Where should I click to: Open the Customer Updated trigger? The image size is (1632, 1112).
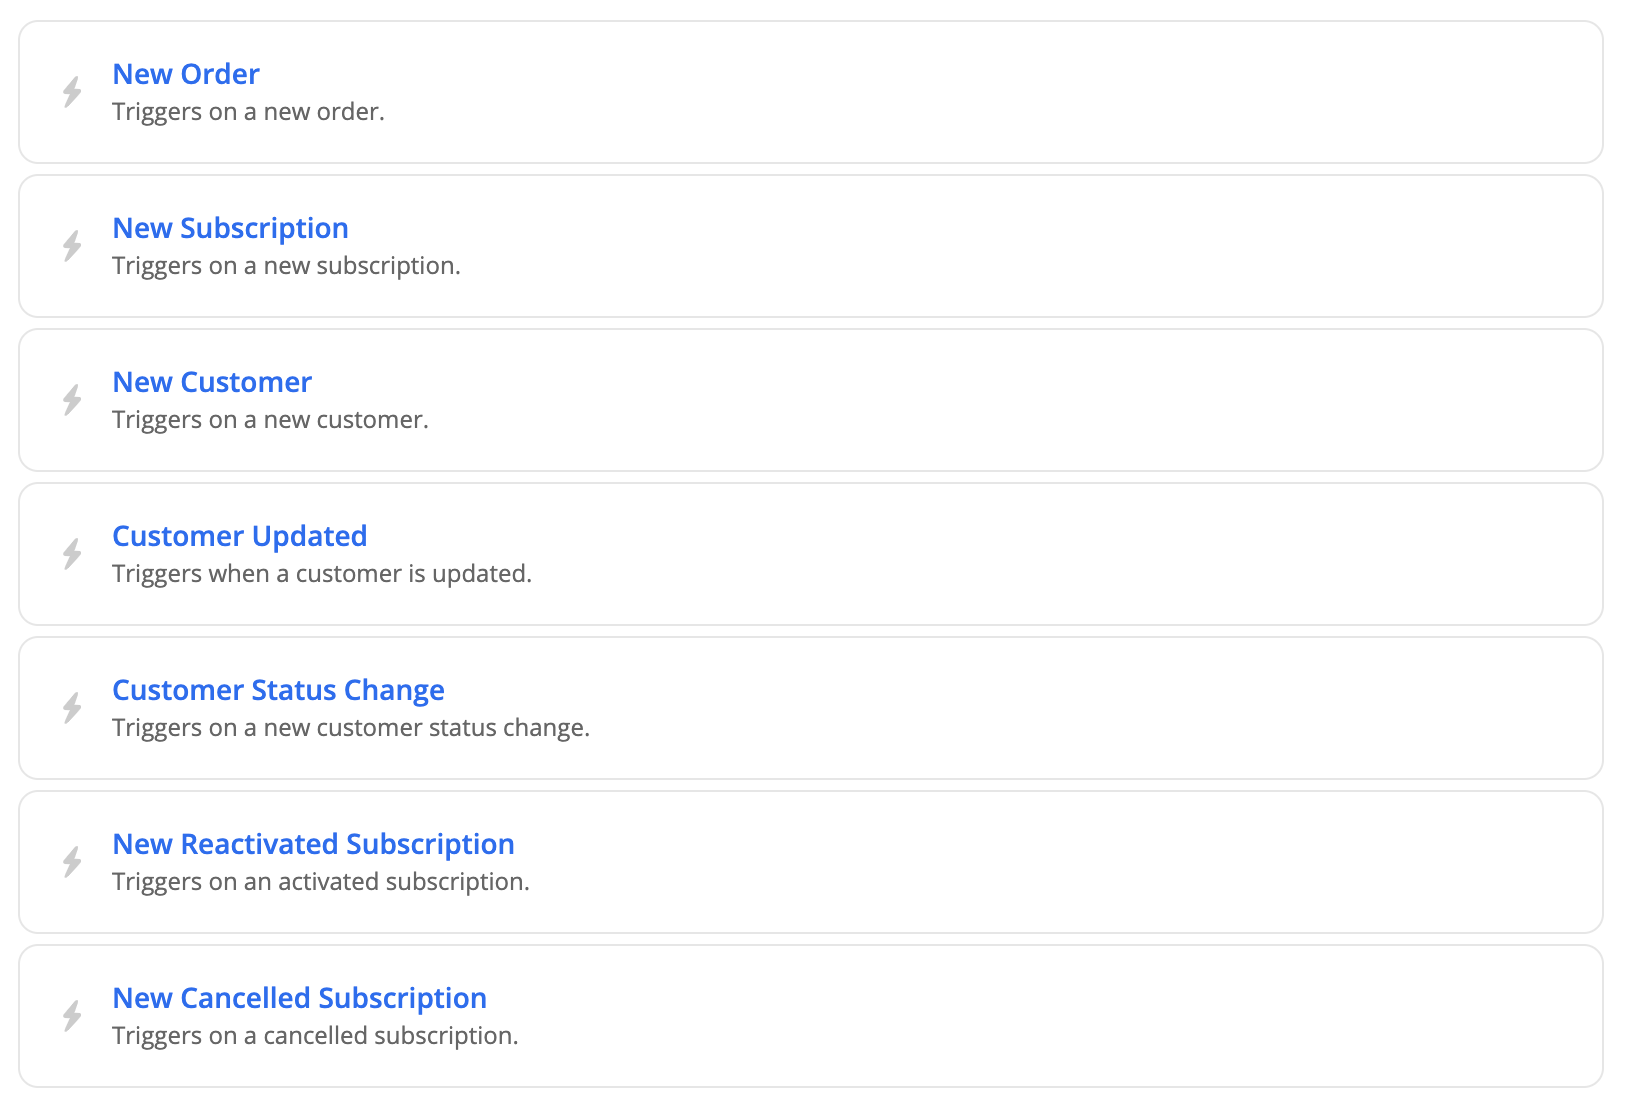(x=240, y=536)
